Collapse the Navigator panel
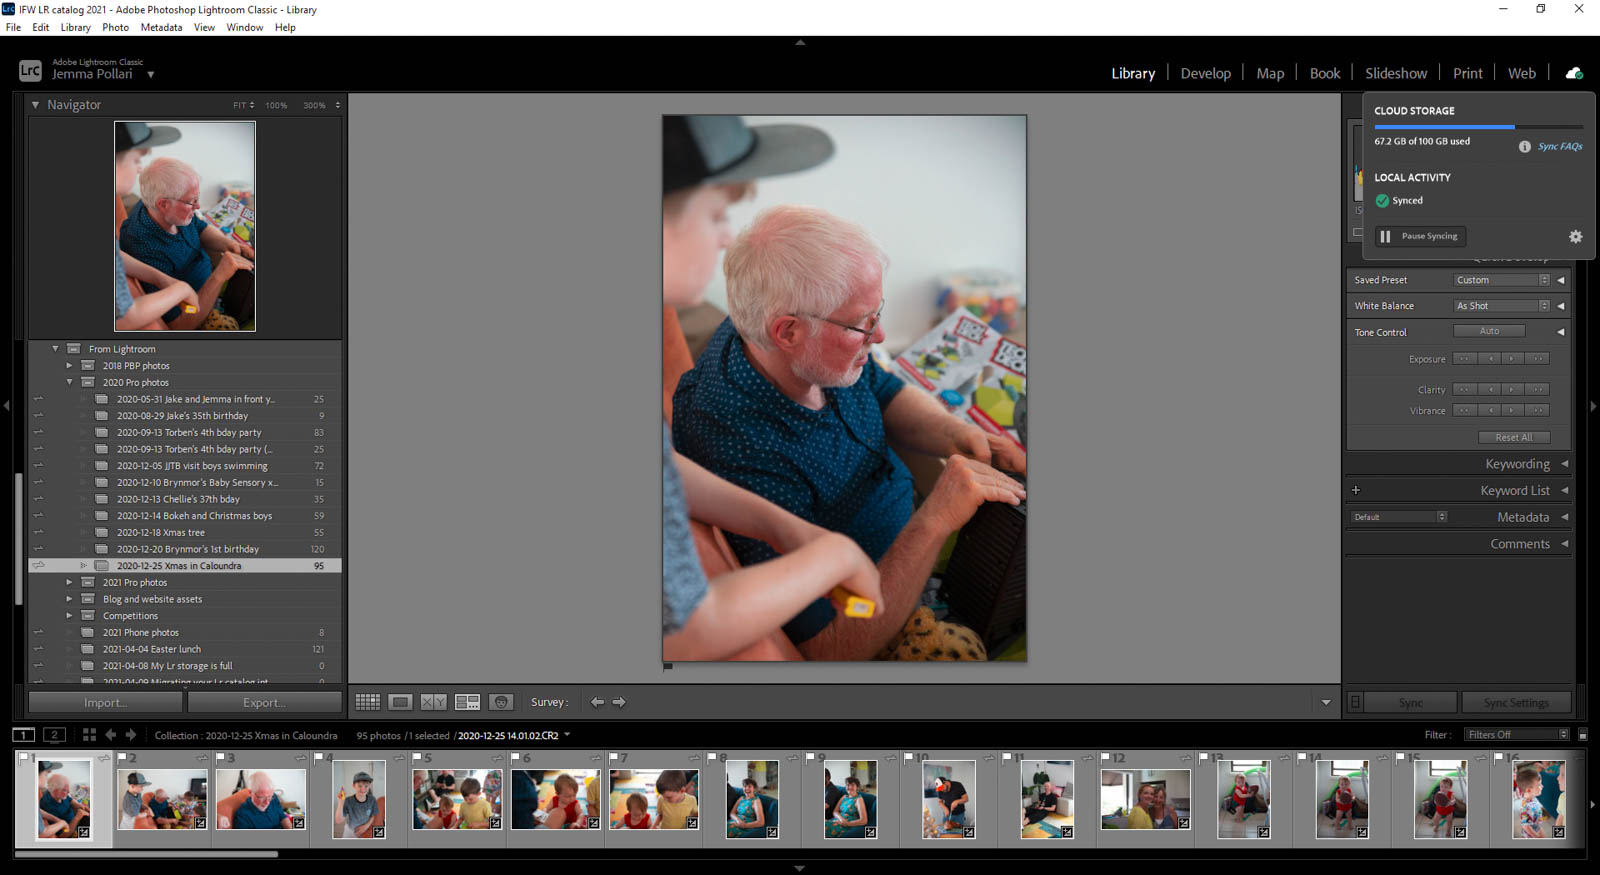1600x875 pixels. [x=36, y=105]
